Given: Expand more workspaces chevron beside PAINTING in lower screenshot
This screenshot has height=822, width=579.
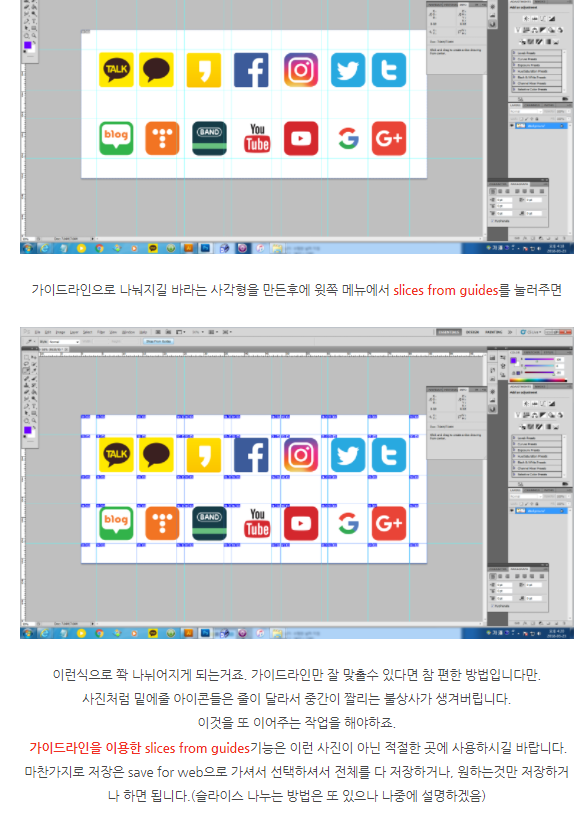Looking at the screenshot, I should [x=510, y=332].
